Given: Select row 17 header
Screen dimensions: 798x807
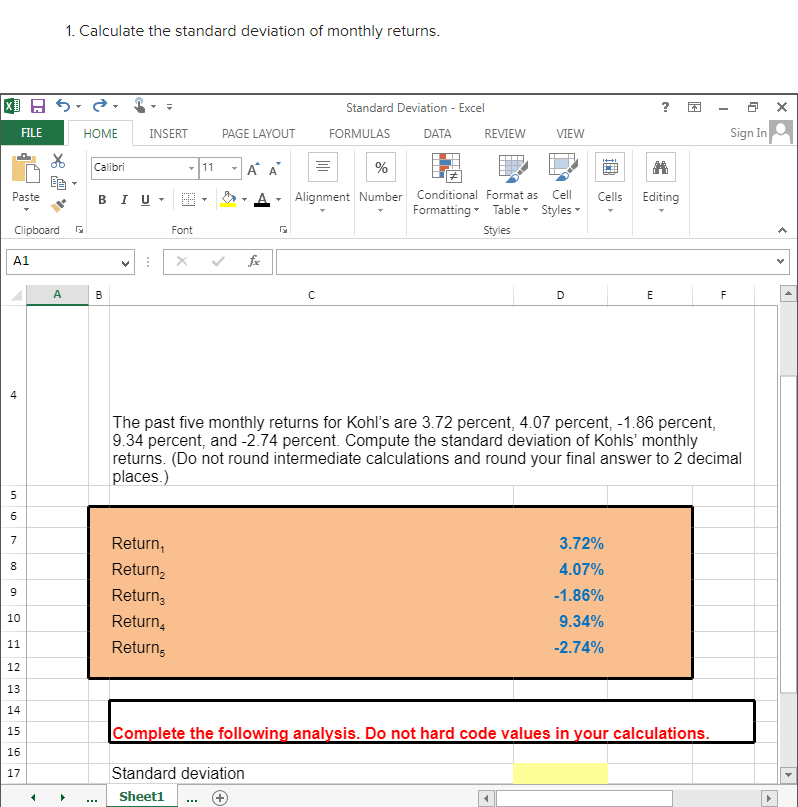Looking at the screenshot, I should 13,773.
